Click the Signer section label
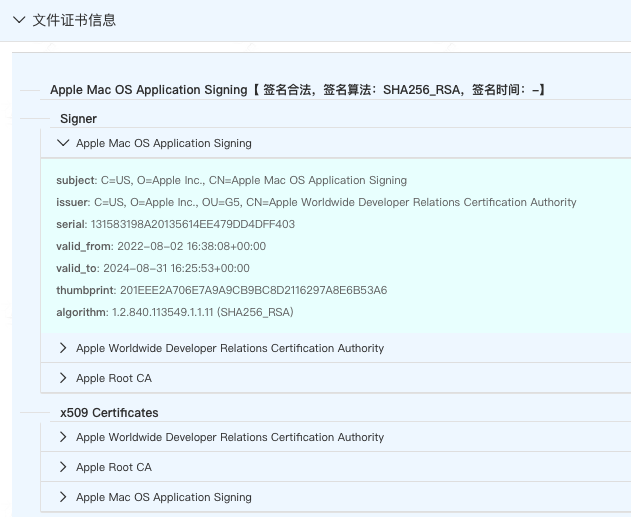This screenshot has width=631, height=517. coord(78,119)
